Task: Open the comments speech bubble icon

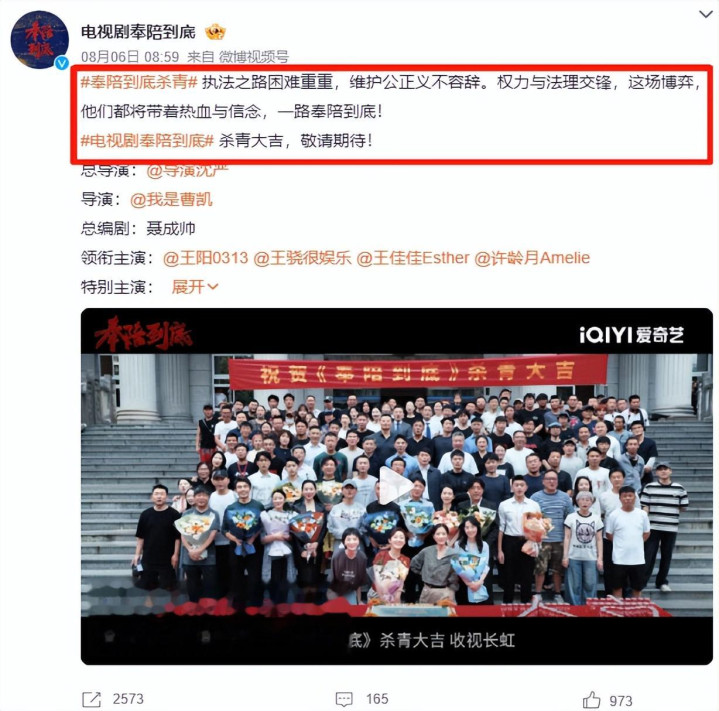Action: (344, 699)
